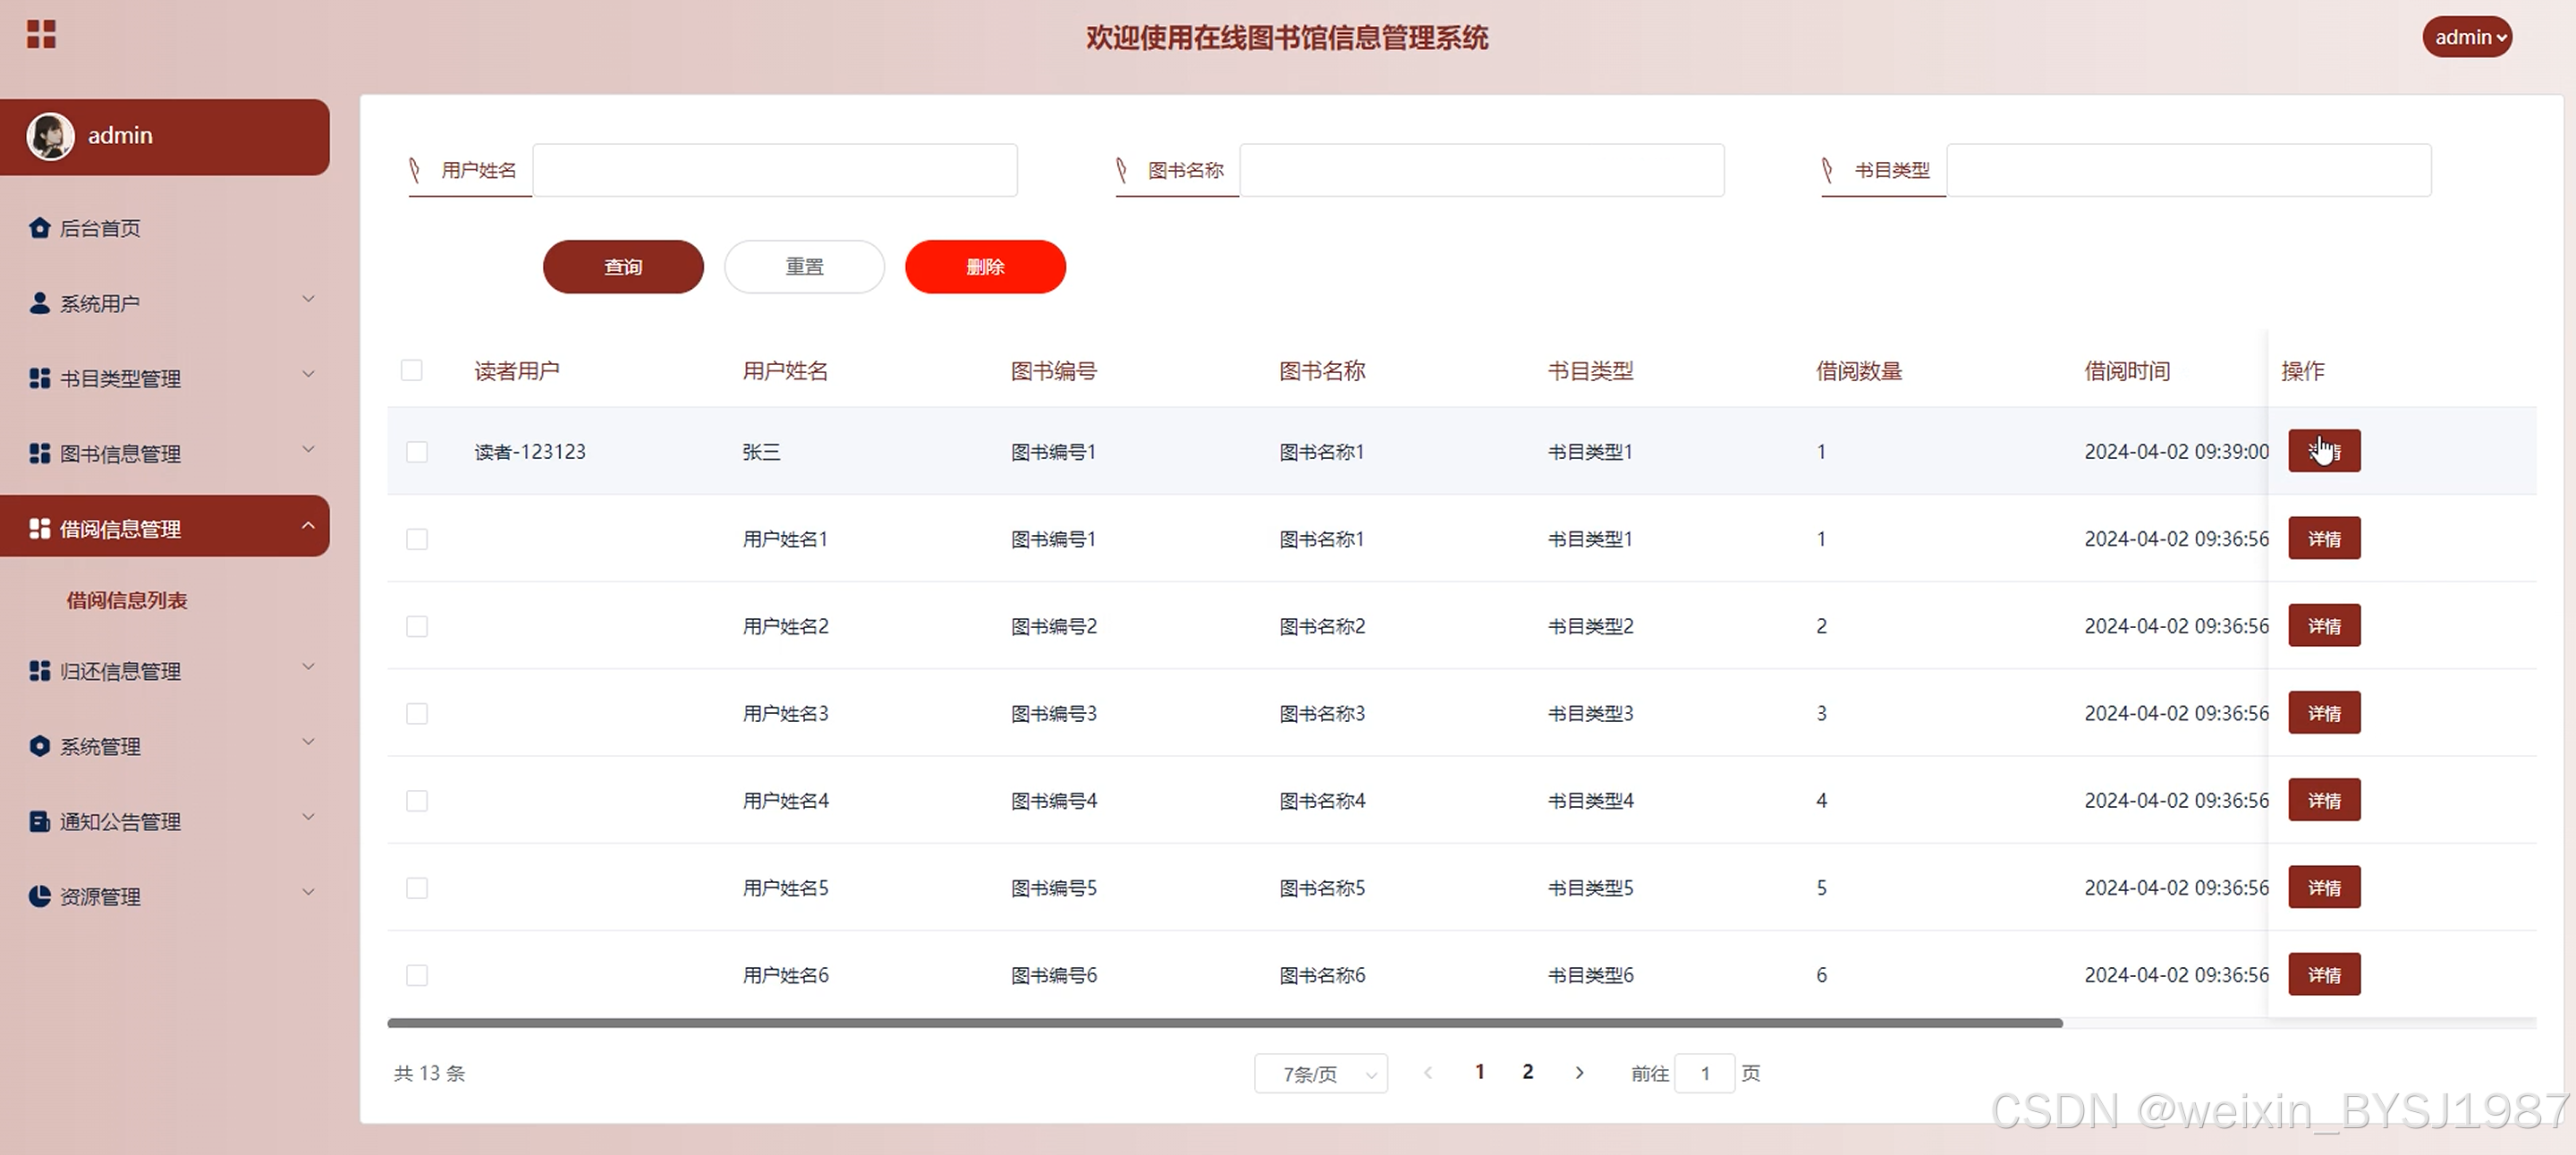Click the icon beside 图书信息管理
This screenshot has height=1155, width=2576.
pyautogui.click(x=39, y=454)
